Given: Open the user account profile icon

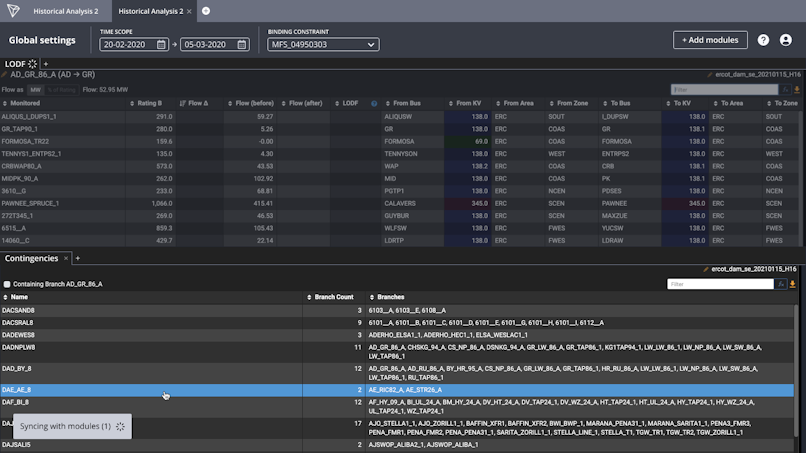Looking at the screenshot, I should (x=785, y=40).
